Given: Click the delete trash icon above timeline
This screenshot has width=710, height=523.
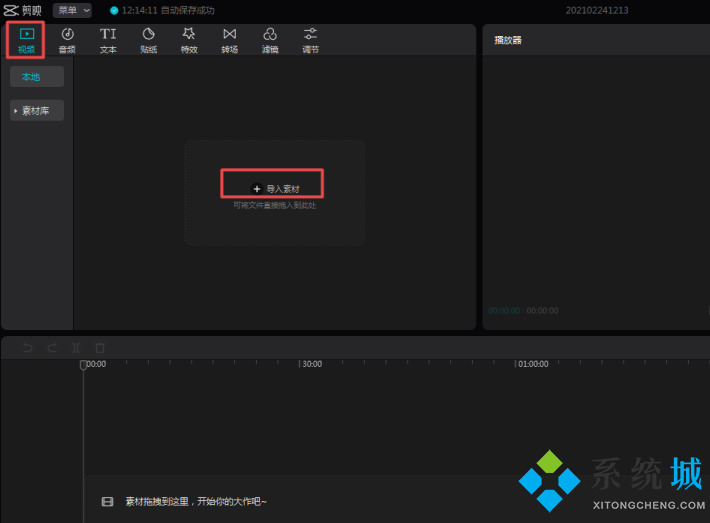Looking at the screenshot, I should tap(99, 348).
